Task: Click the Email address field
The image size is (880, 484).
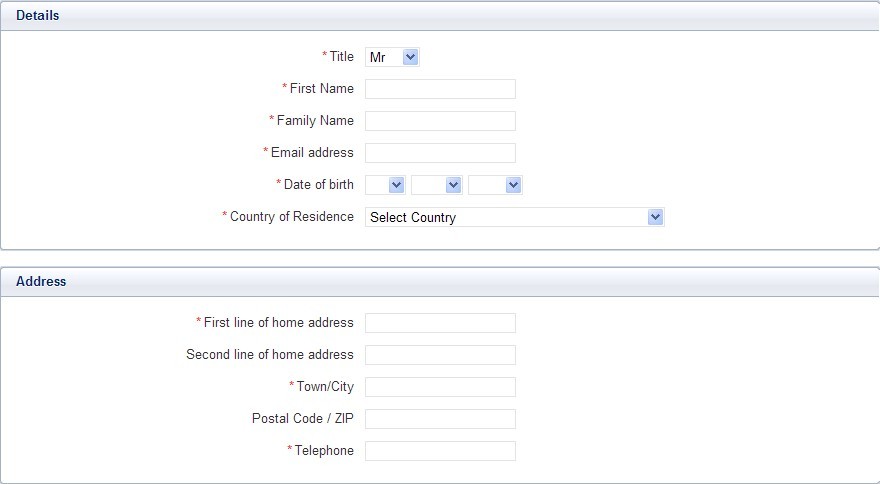Action: [x=440, y=153]
